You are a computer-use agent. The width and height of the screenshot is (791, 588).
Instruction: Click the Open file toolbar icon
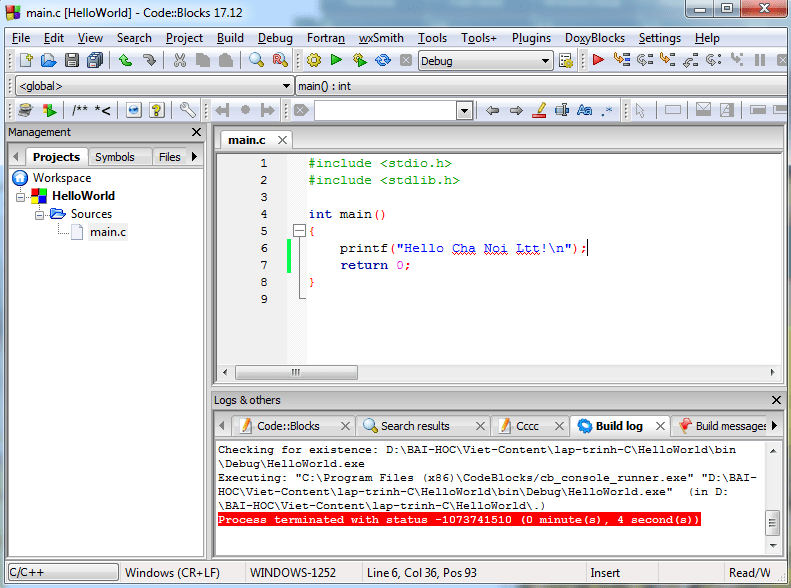pos(48,61)
